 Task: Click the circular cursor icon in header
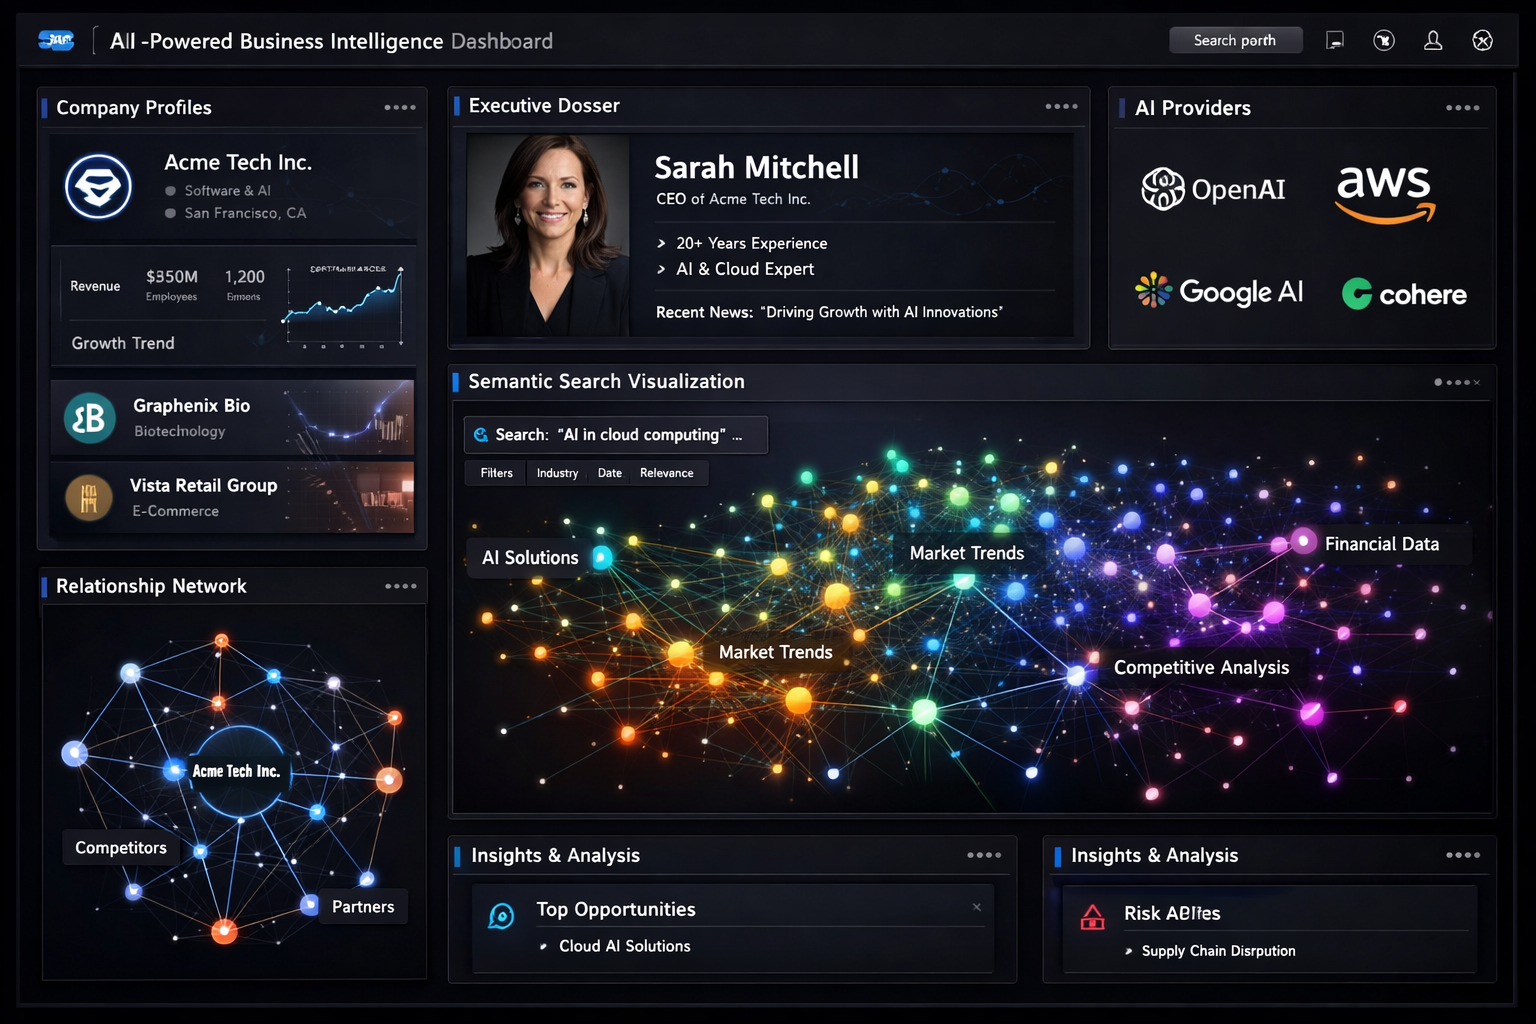(x=1384, y=40)
